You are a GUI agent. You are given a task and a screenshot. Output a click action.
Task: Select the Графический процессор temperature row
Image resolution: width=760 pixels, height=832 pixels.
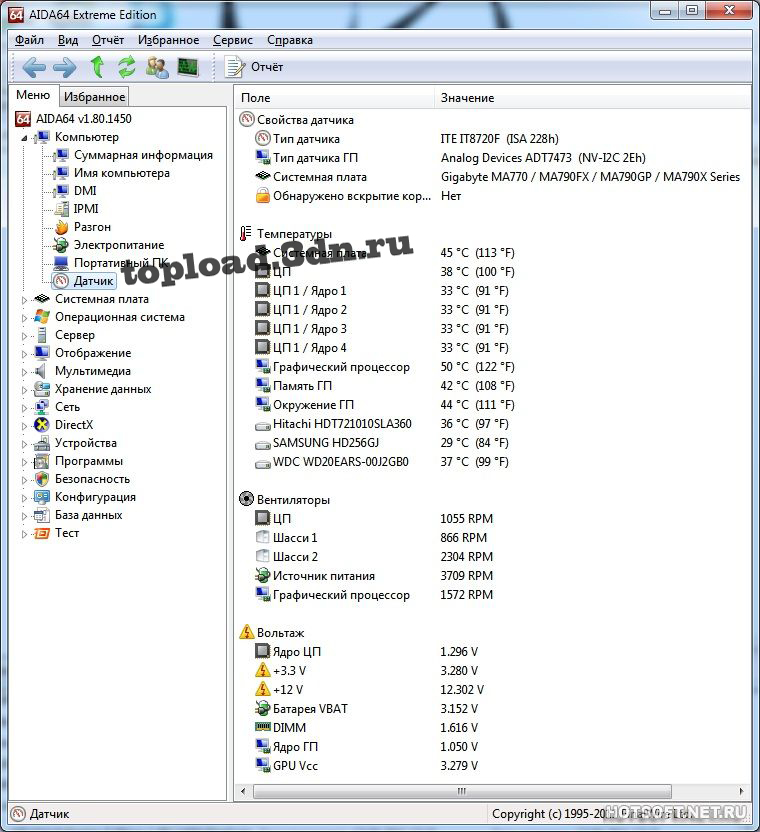pos(341,367)
